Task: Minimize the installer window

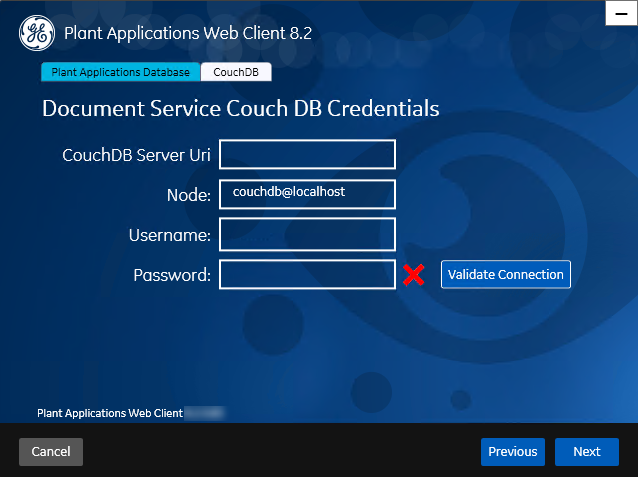Action: (x=621, y=13)
